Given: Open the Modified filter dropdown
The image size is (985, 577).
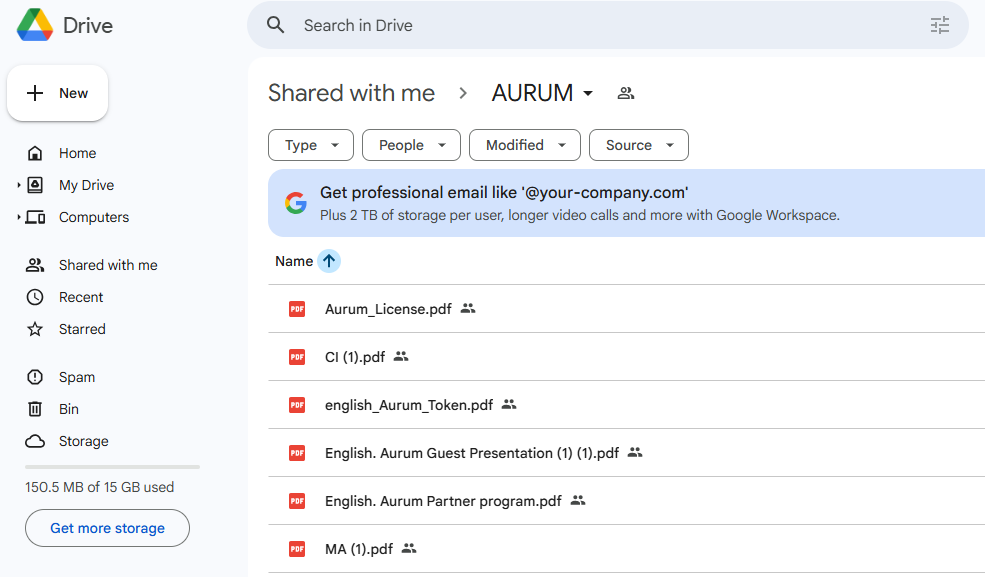Looking at the screenshot, I should [525, 145].
